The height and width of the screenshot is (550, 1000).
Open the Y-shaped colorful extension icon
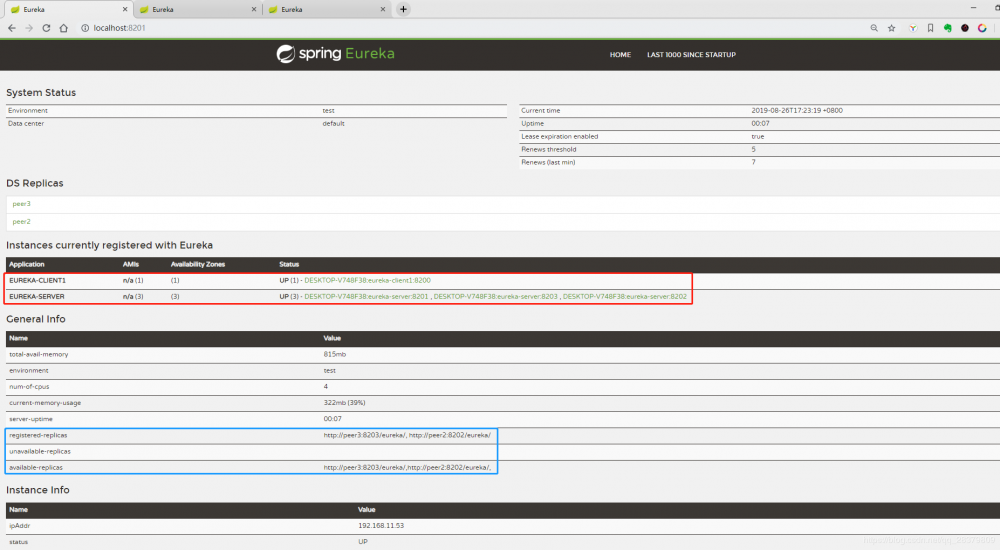click(913, 28)
